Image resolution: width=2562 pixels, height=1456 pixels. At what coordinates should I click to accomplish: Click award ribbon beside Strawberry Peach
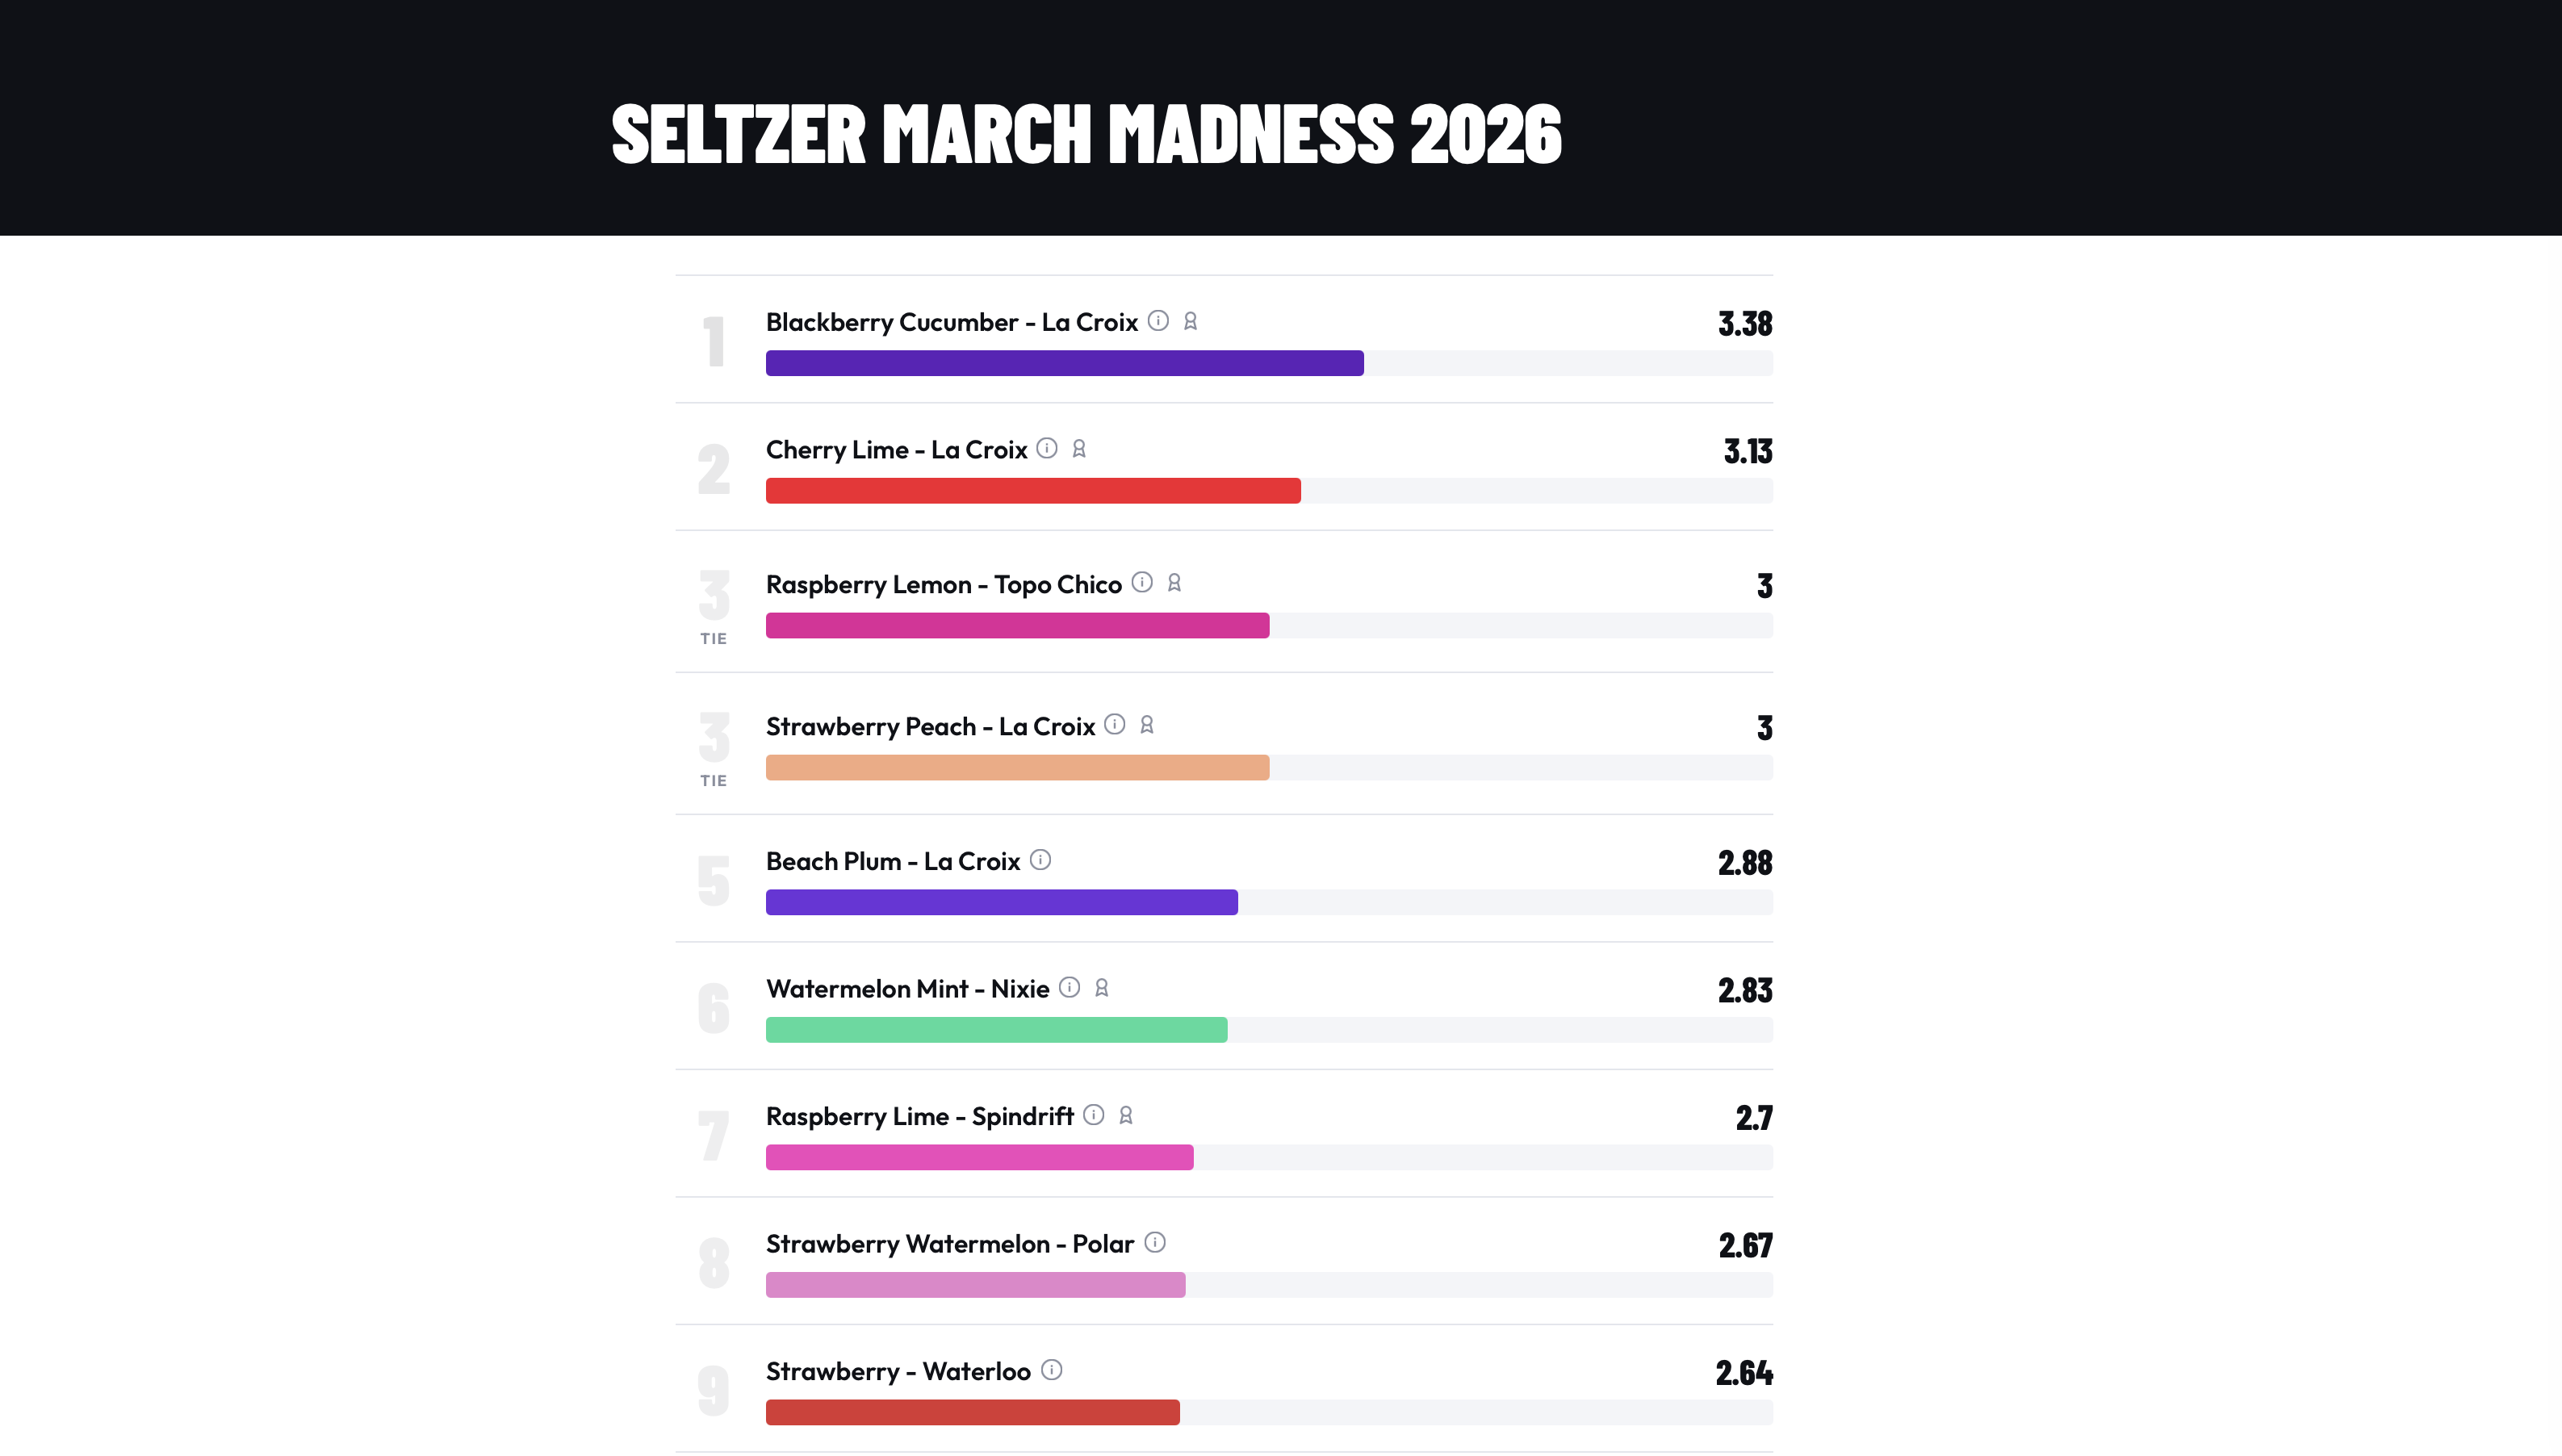pyautogui.click(x=1147, y=725)
